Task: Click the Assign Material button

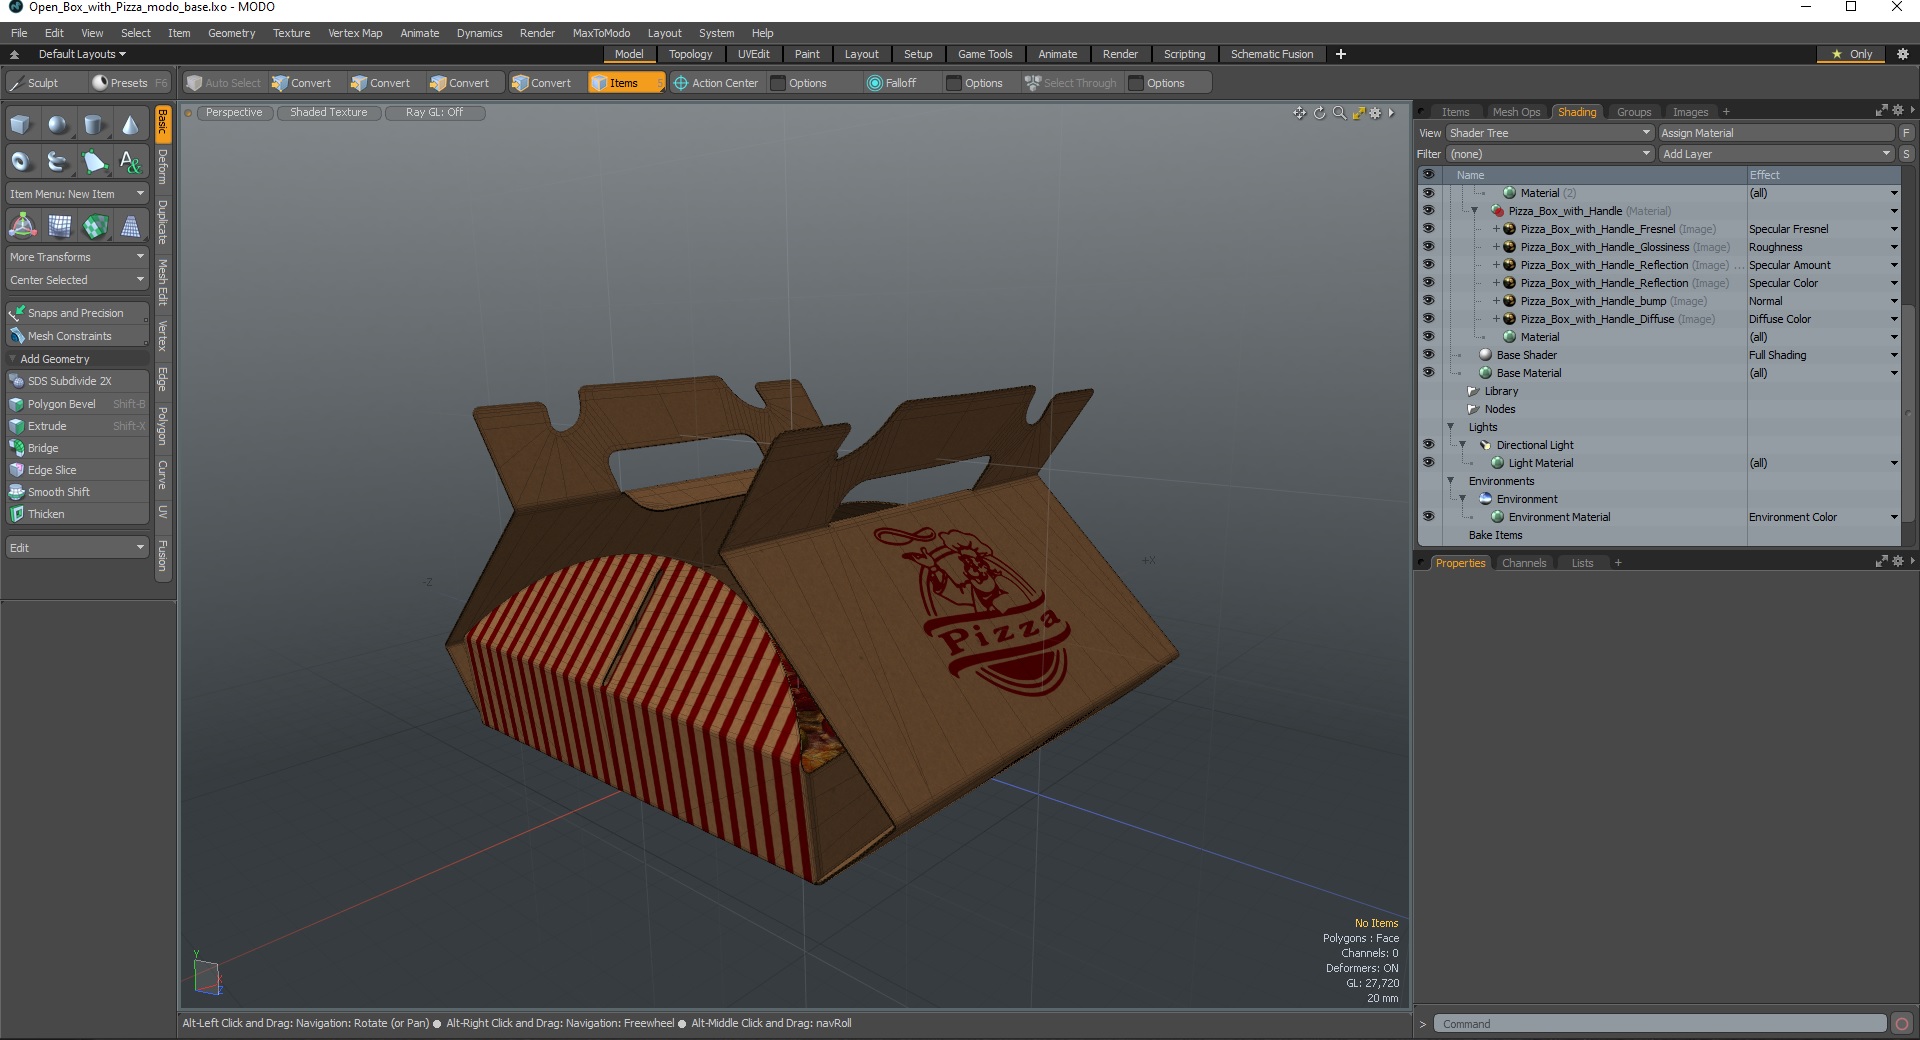Action: pos(1776,133)
